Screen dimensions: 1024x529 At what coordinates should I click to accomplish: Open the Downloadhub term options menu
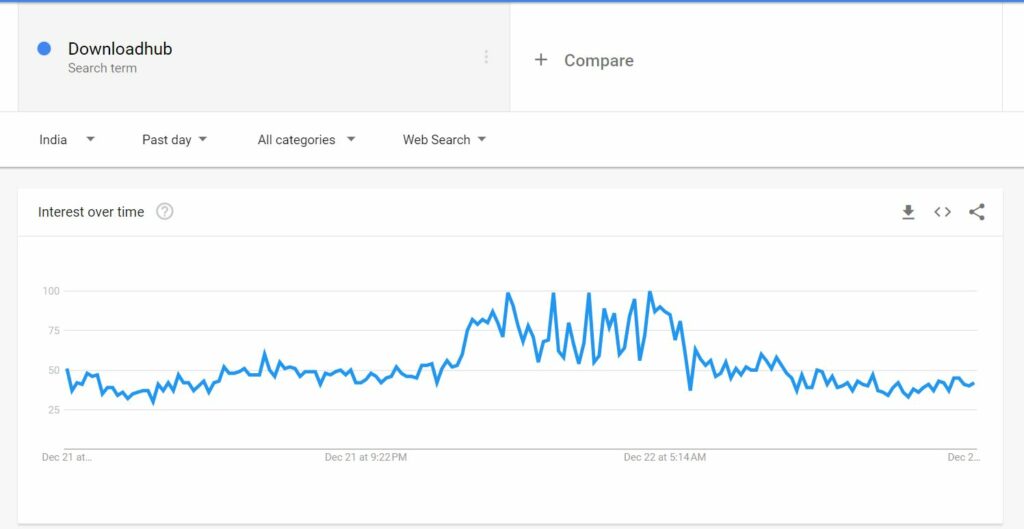486,57
